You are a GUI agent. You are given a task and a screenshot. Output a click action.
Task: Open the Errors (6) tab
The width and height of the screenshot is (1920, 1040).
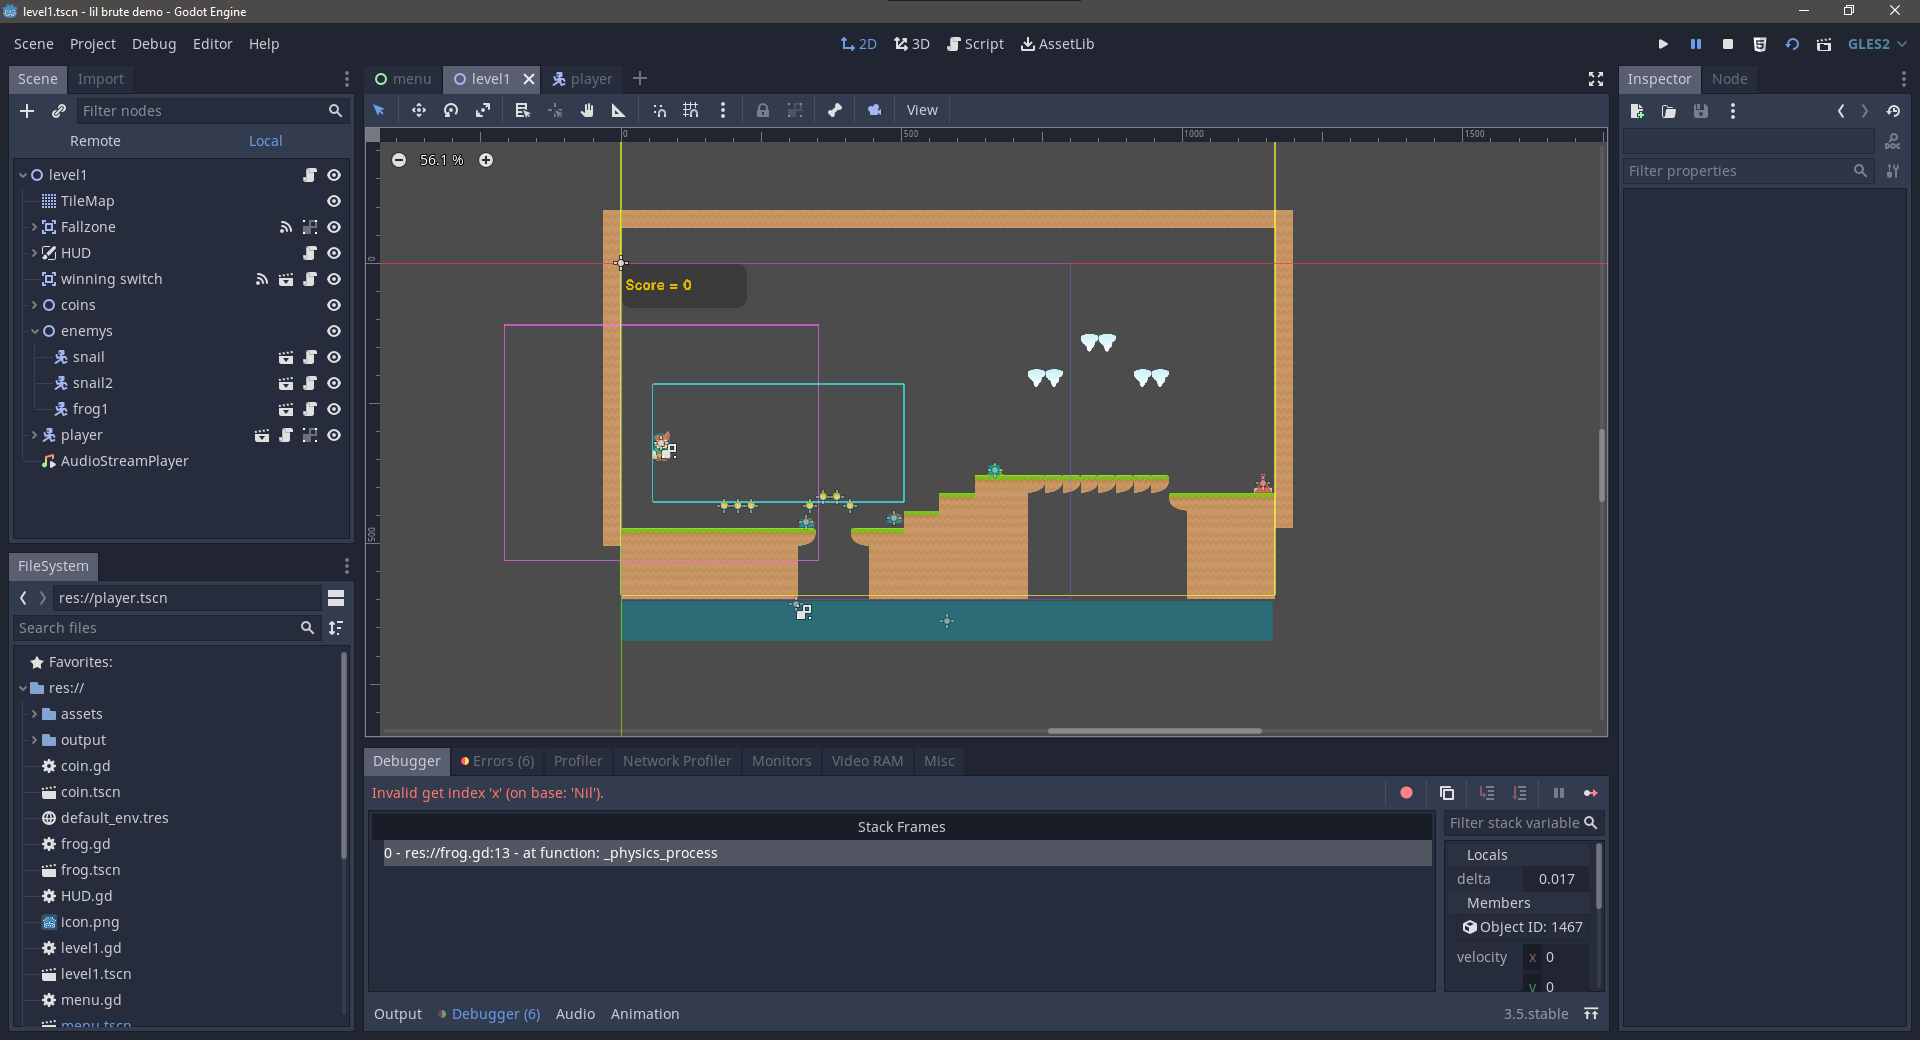(498, 761)
